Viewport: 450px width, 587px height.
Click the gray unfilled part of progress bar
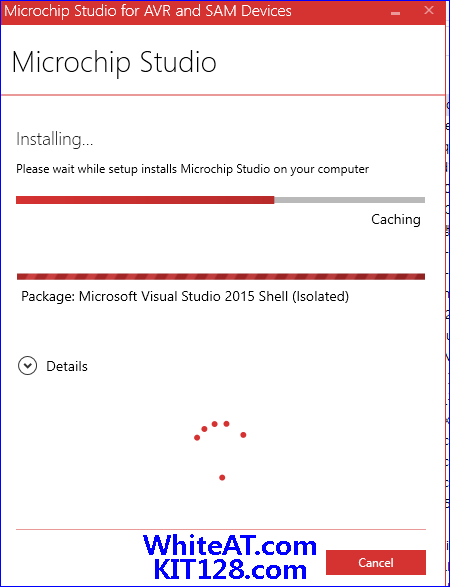pos(349,200)
